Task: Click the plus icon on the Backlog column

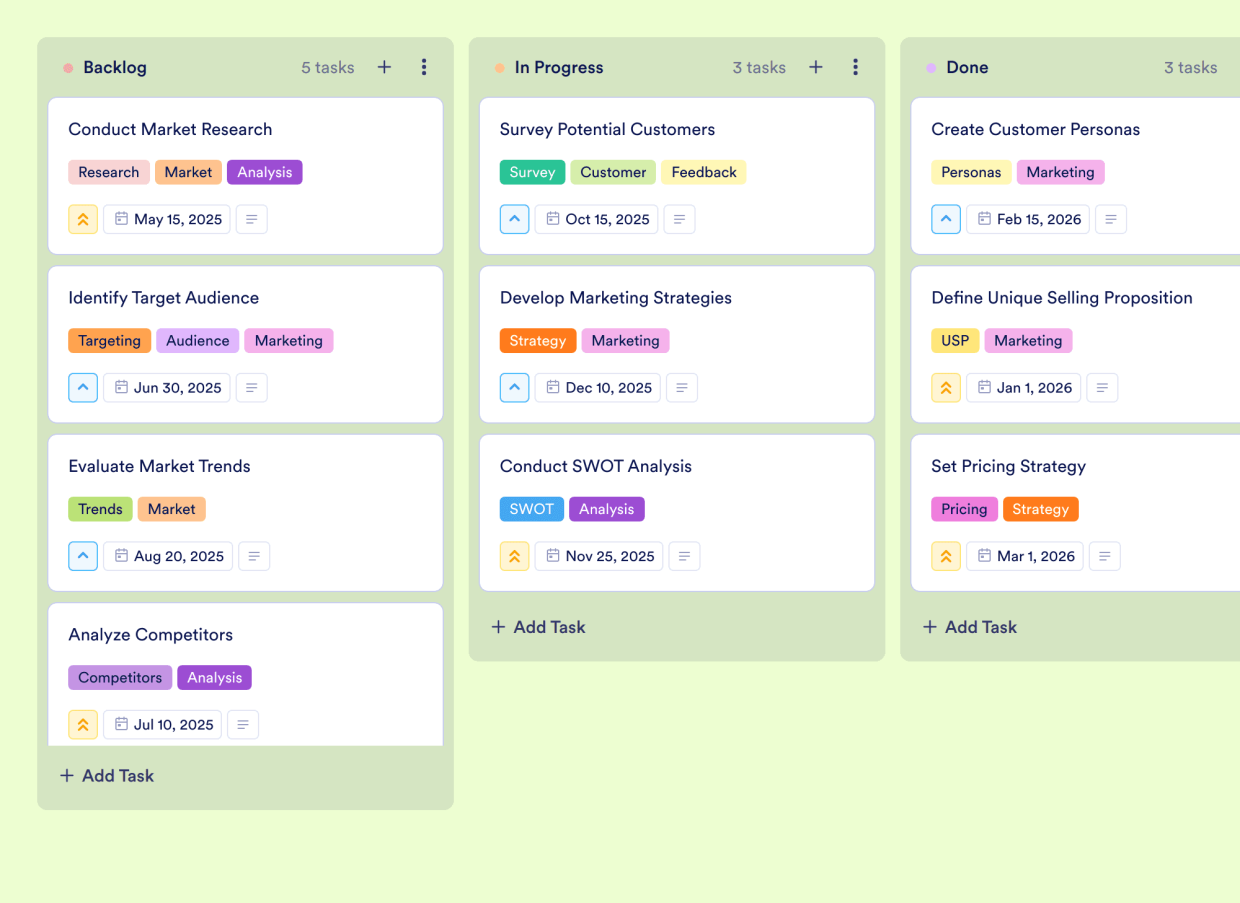Action: 384,67
